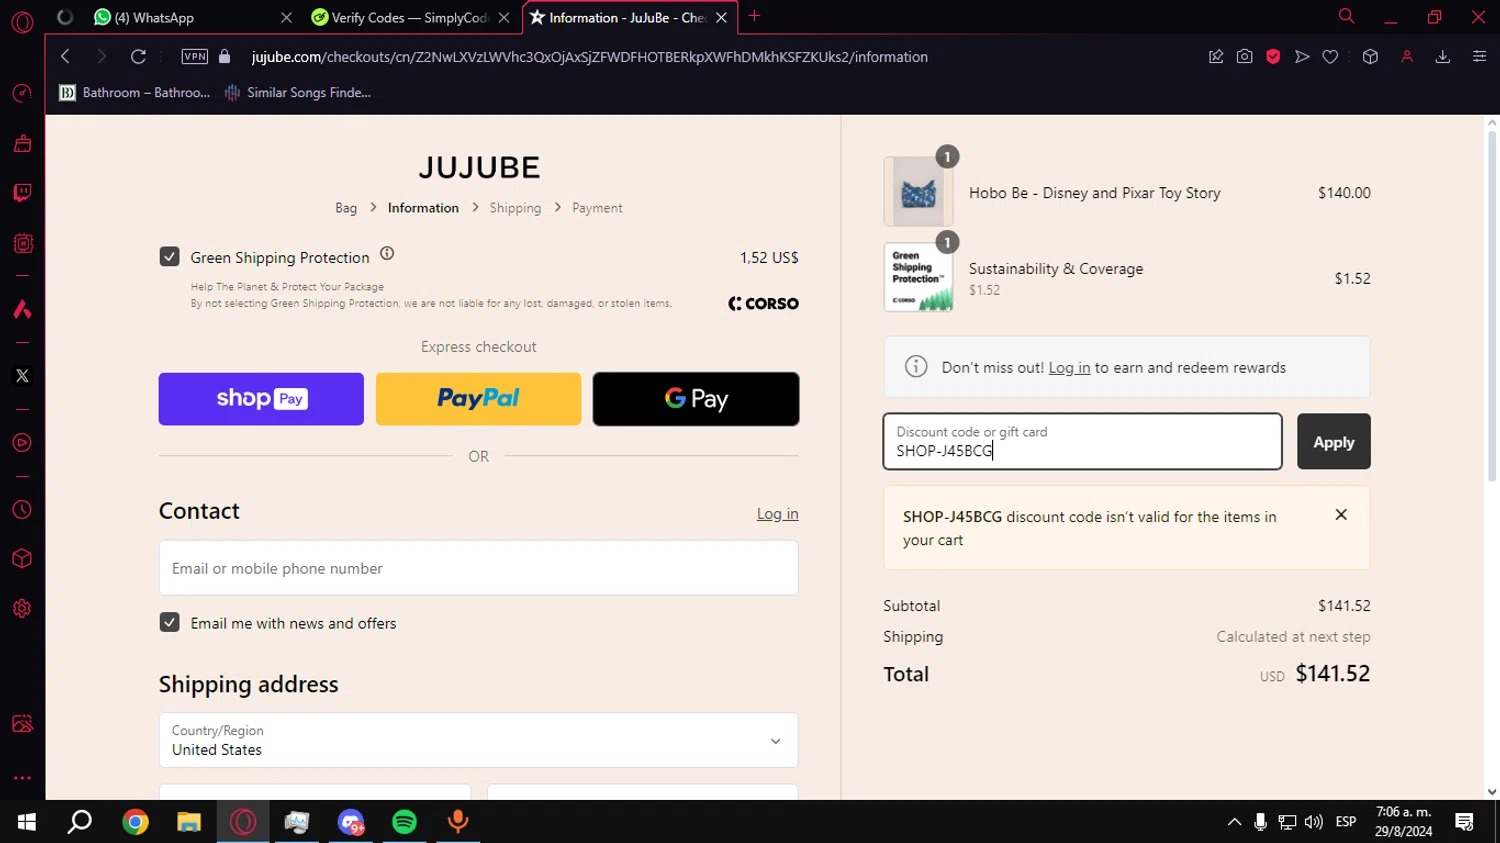Click the discount code or gift card field
Screen dimensions: 1500x843
point(1082,441)
